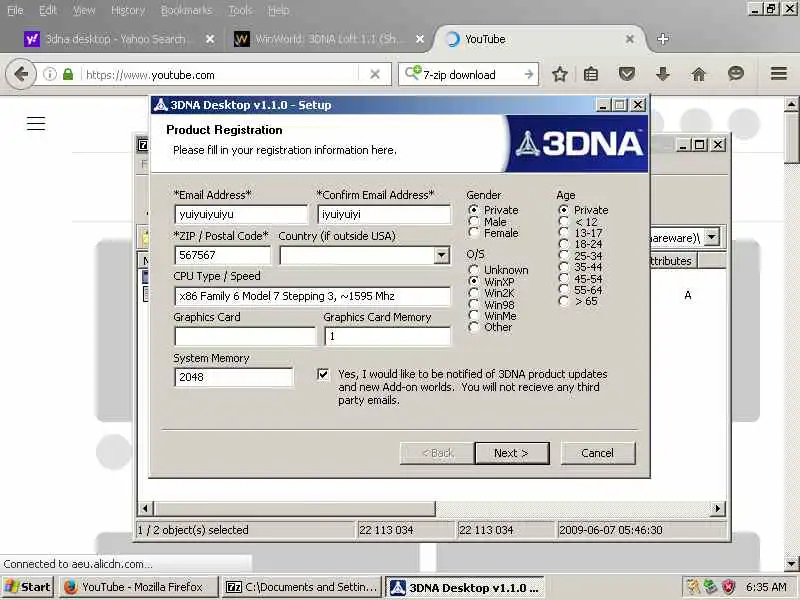The width and height of the screenshot is (800, 600).
Task: Open the Downloads arrow icon
Action: (x=662, y=74)
